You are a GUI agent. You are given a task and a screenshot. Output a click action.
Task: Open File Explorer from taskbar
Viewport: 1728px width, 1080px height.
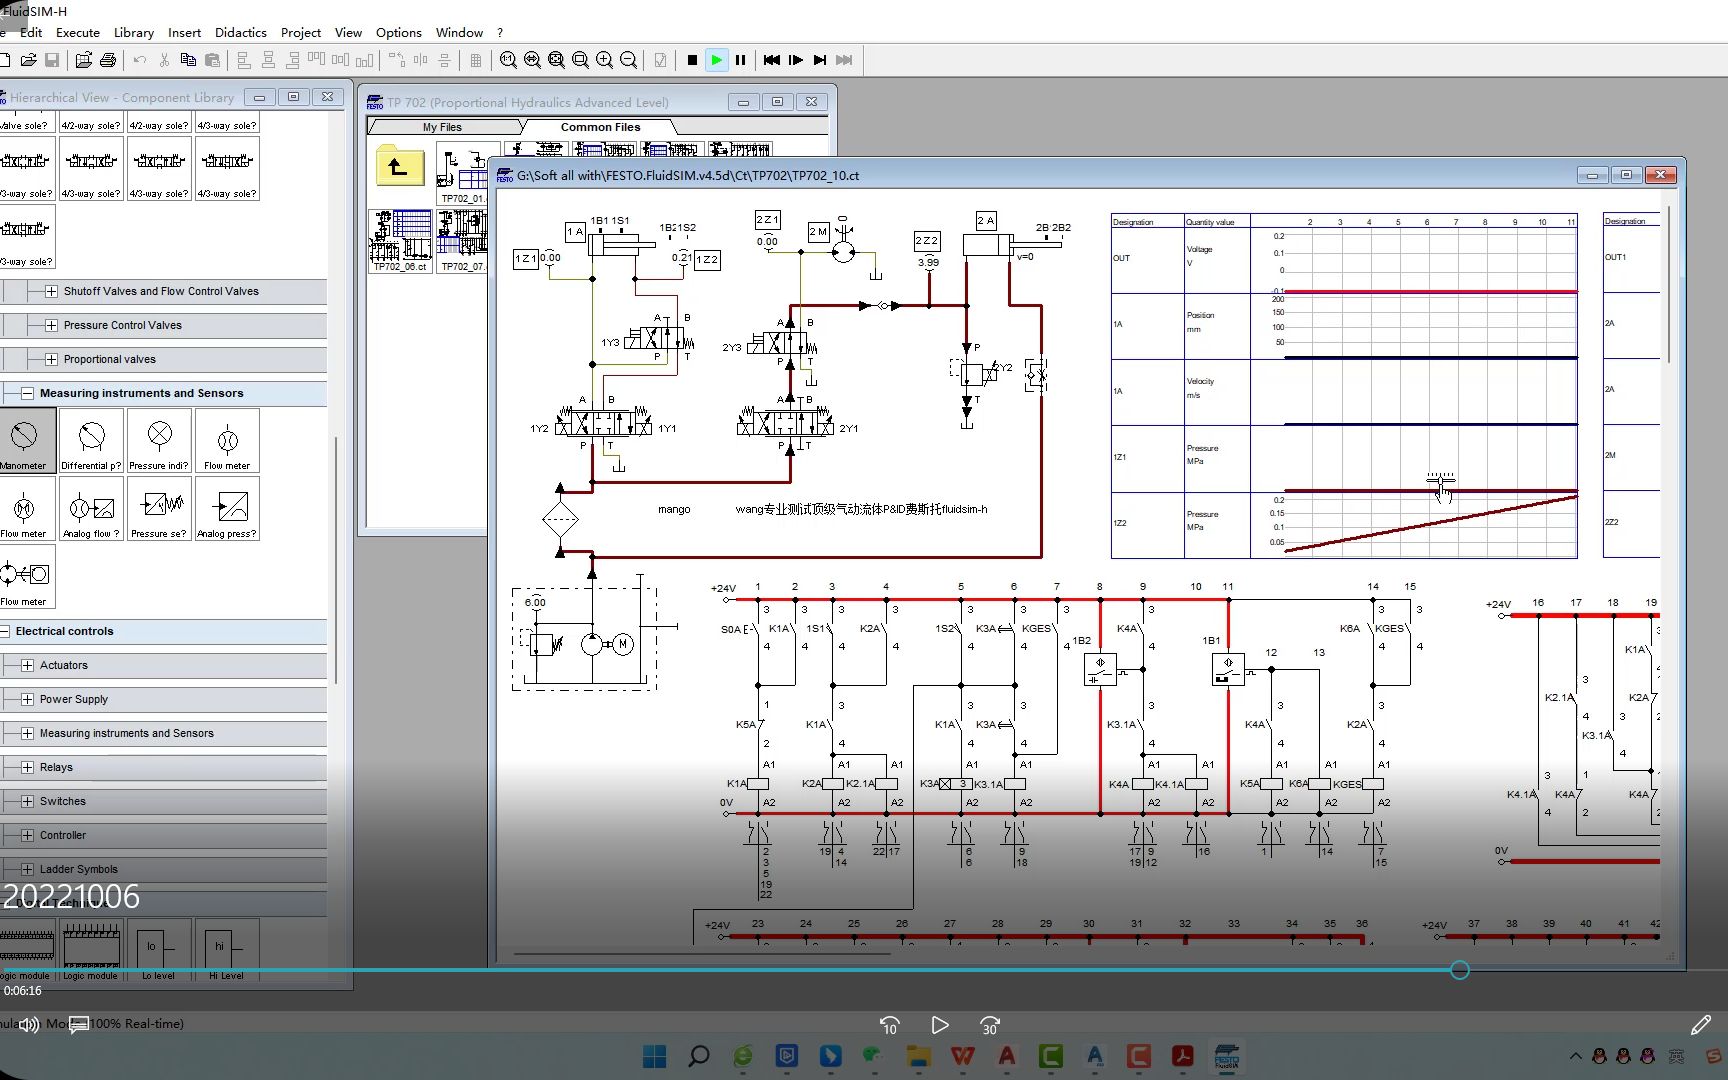[x=919, y=1056]
